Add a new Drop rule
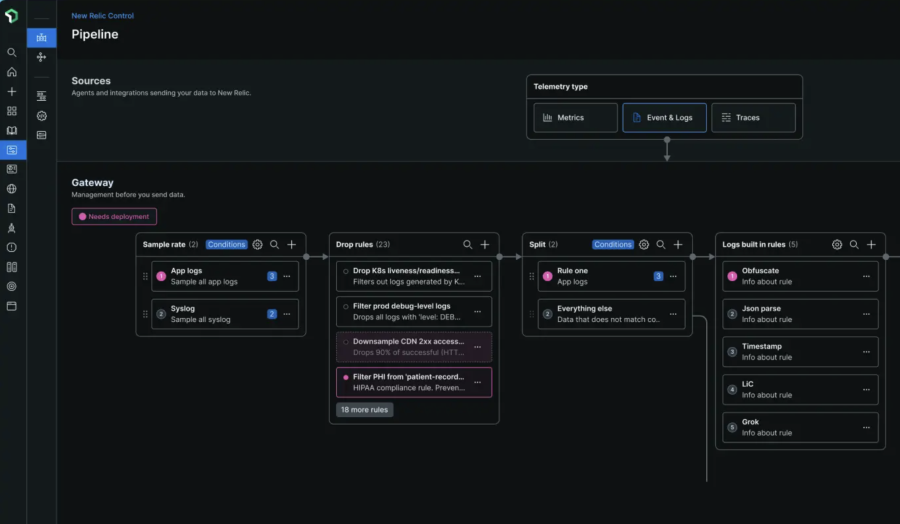Screen dimensions: 900x524 (484, 244)
